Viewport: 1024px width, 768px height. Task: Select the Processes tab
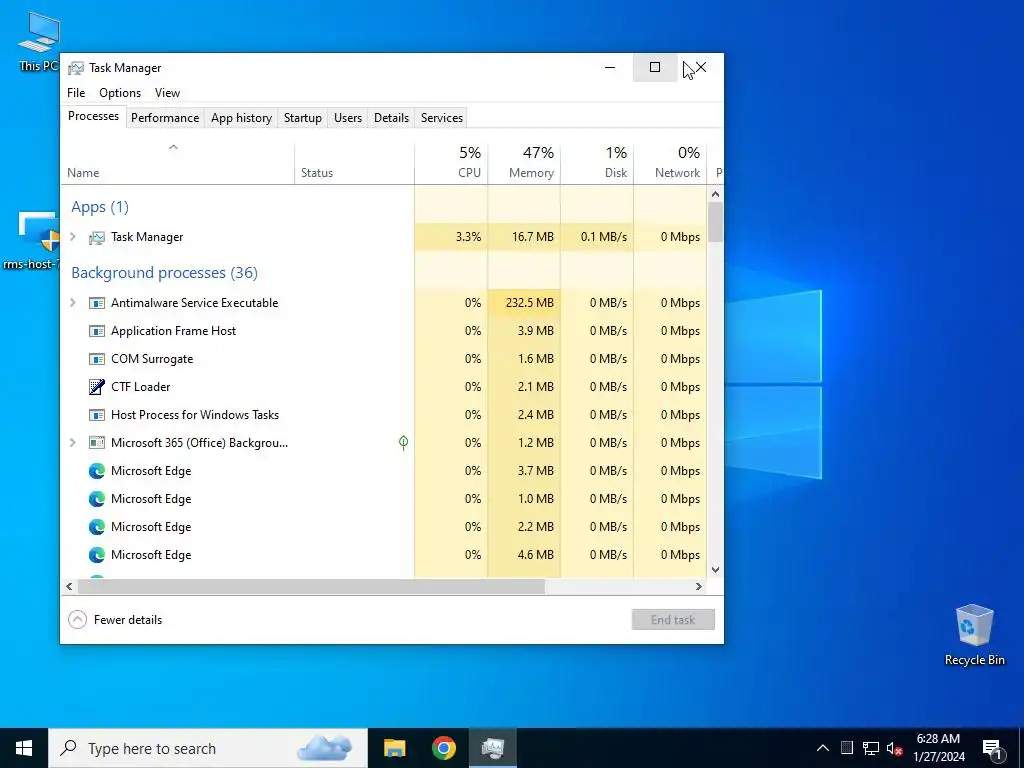[x=93, y=116]
